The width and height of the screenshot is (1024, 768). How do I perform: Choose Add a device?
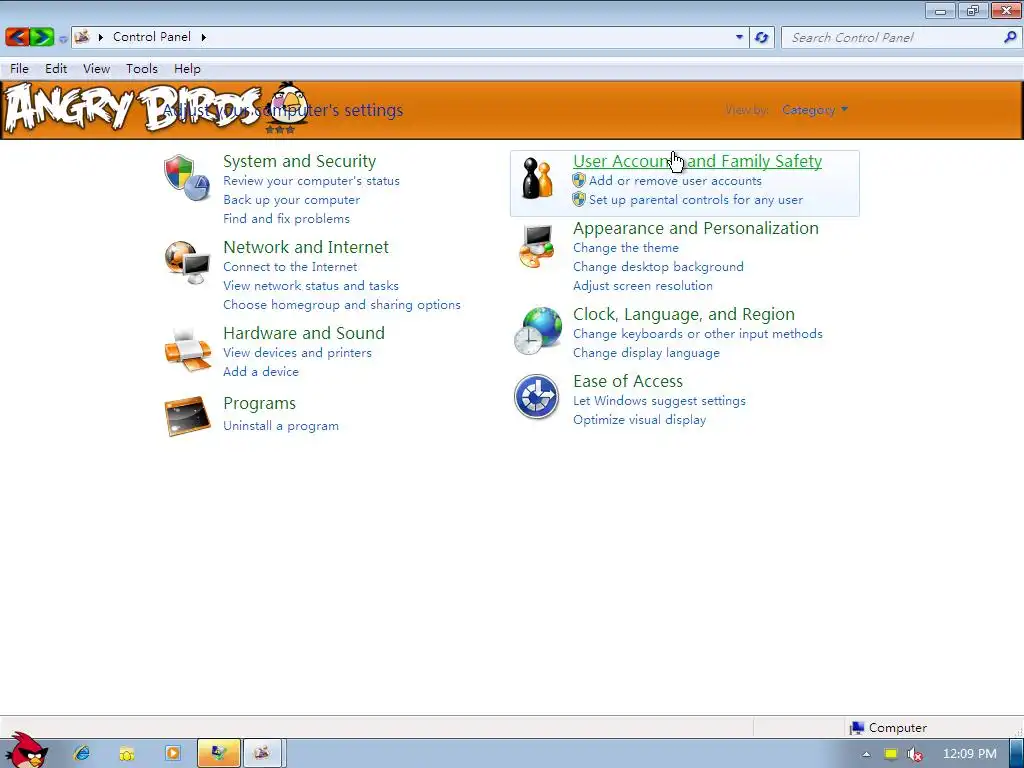click(x=261, y=372)
